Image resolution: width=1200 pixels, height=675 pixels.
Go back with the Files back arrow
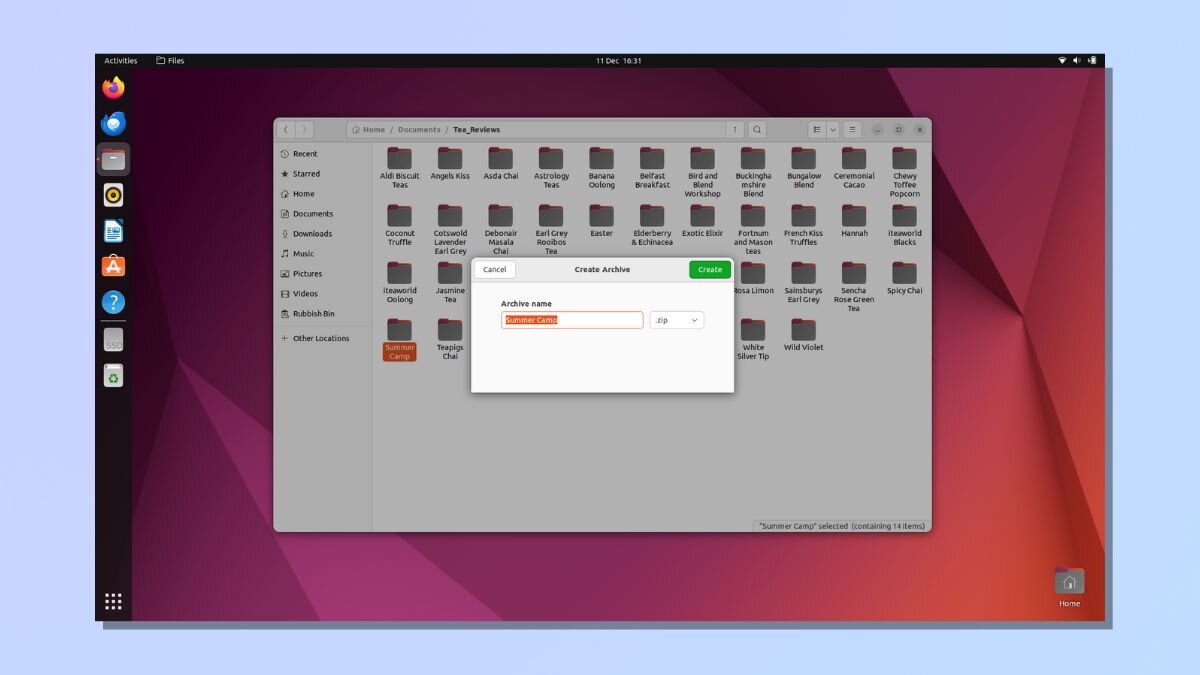point(286,129)
